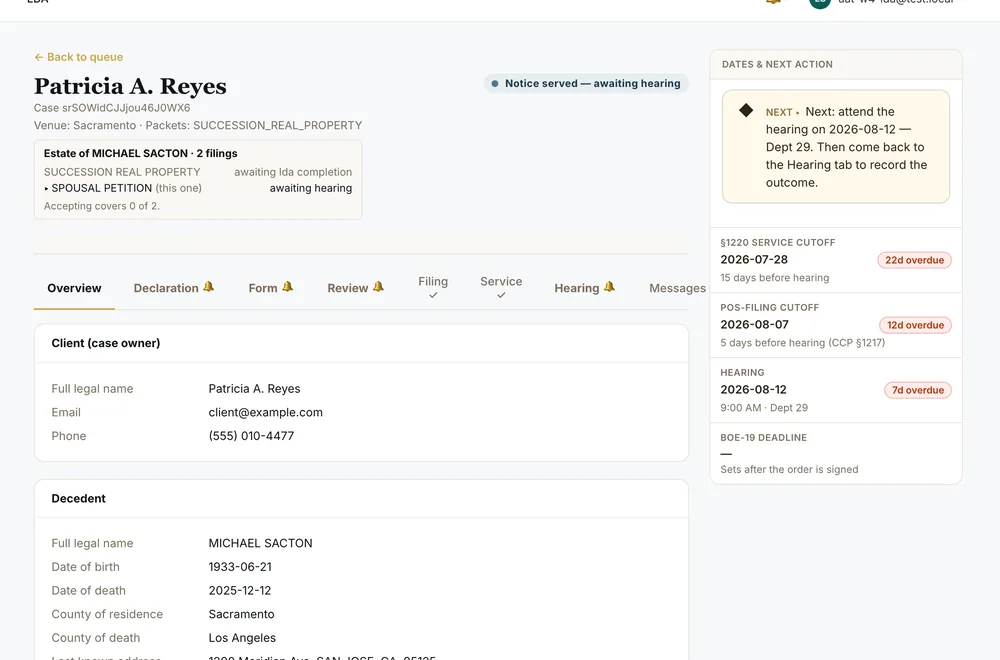Click the '9:00 AM · Dept 29' hearing time
Viewport: 1000px width, 660px height.
click(x=764, y=407)
